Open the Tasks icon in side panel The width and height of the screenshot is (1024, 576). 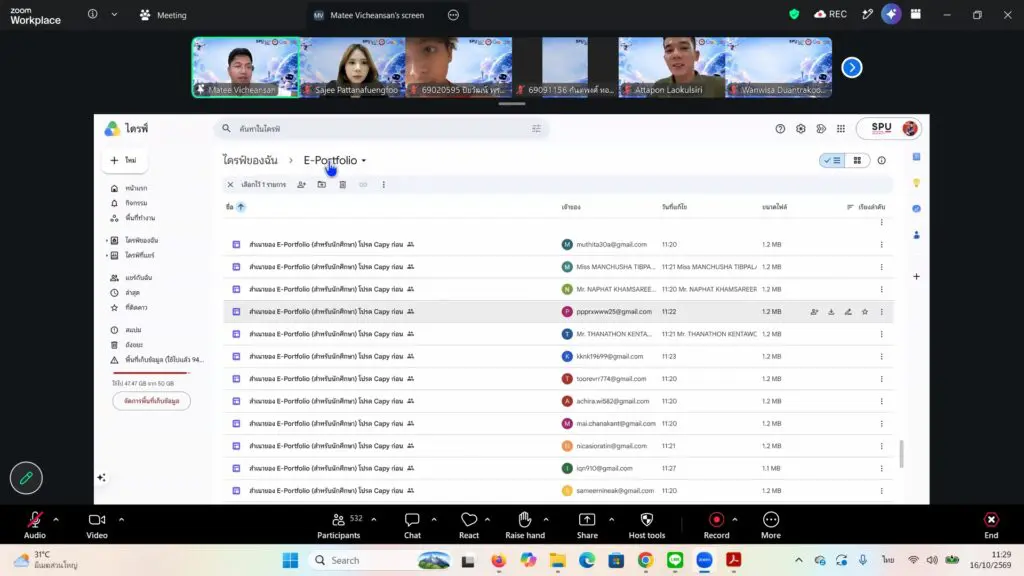(916, 208)
